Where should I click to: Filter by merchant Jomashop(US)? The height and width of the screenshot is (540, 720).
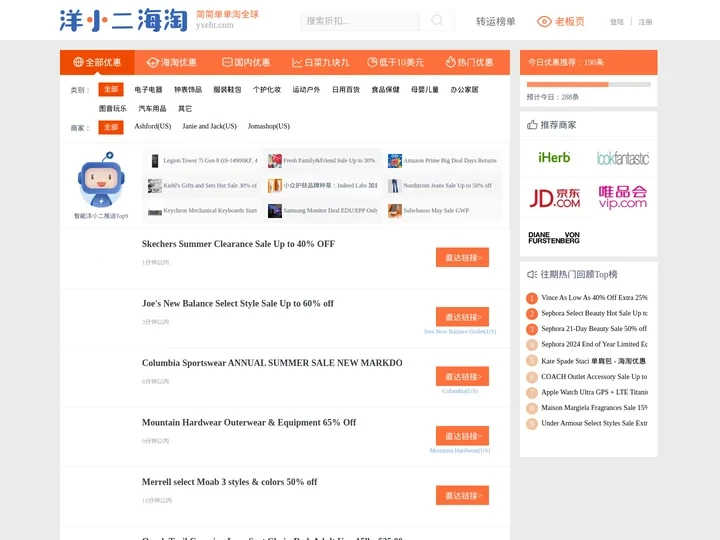click(x=269, y=126)
